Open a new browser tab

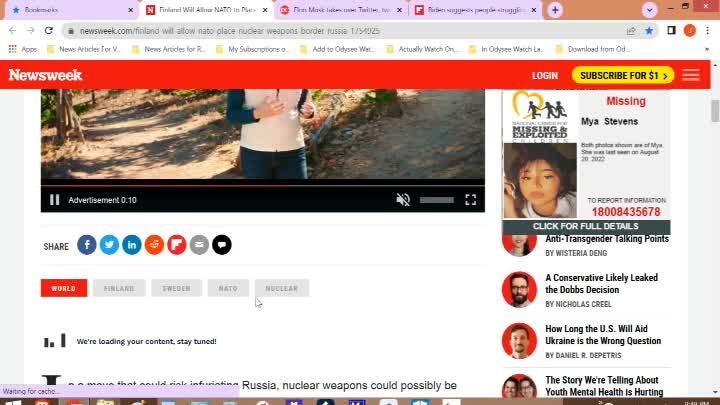pos(555,10)
